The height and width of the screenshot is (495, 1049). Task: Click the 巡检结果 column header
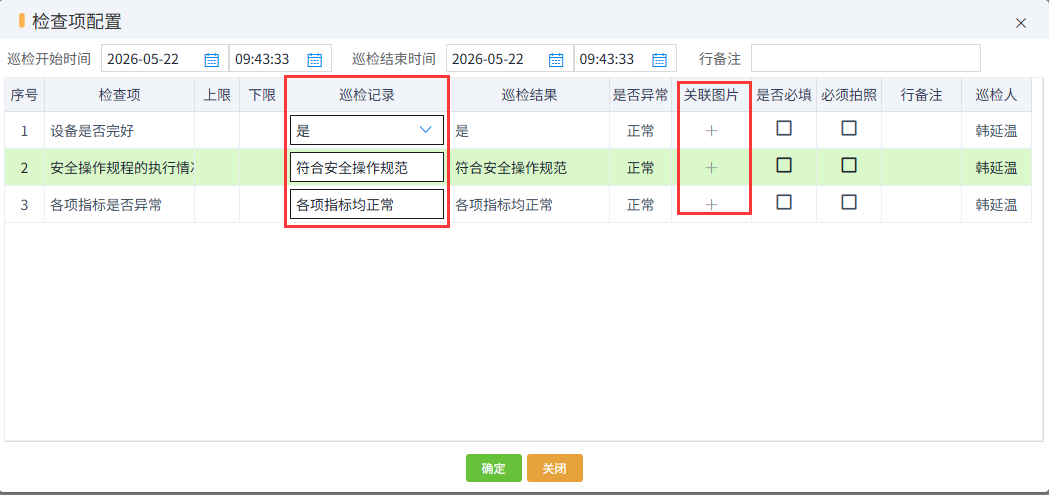pyautogui.click(x=529, y=95)
